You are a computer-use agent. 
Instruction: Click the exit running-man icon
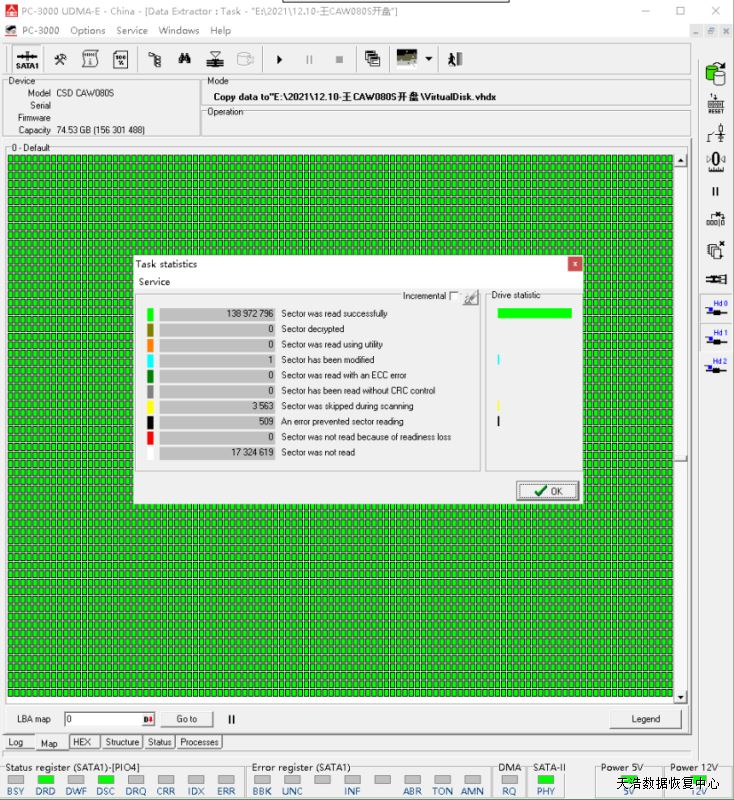click(455, 59)
